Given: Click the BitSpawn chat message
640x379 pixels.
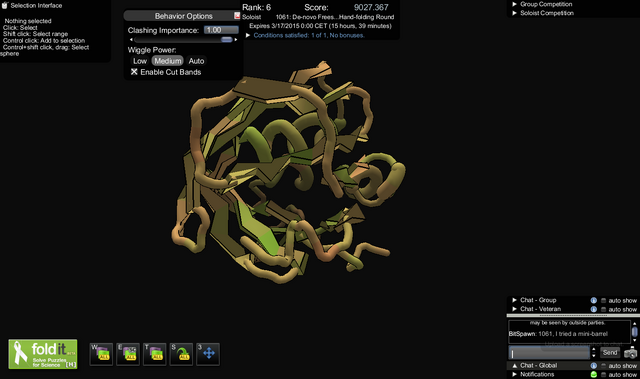Looking at the screenshot, I should point(558,334).
